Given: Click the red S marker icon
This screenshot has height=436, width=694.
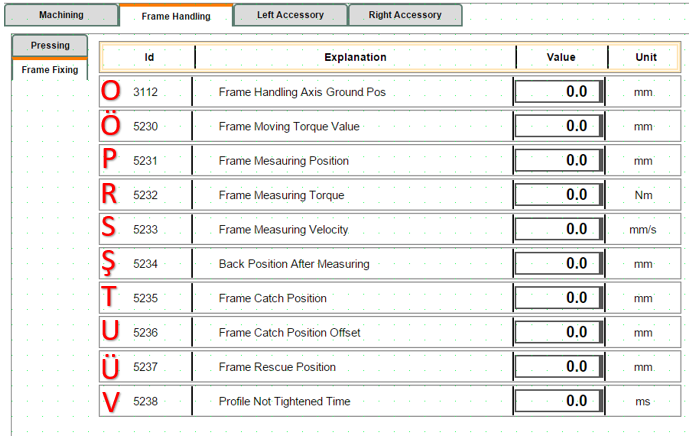Looking at the screenshot, I should pyautogui.click(x=111, y=229).
